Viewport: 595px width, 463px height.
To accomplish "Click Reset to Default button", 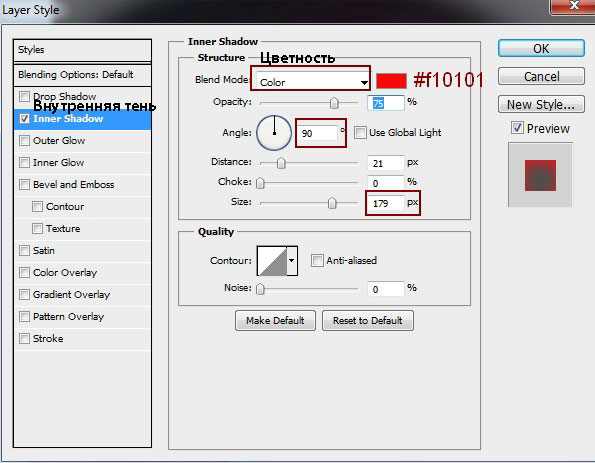I will [x=368, y=321].
